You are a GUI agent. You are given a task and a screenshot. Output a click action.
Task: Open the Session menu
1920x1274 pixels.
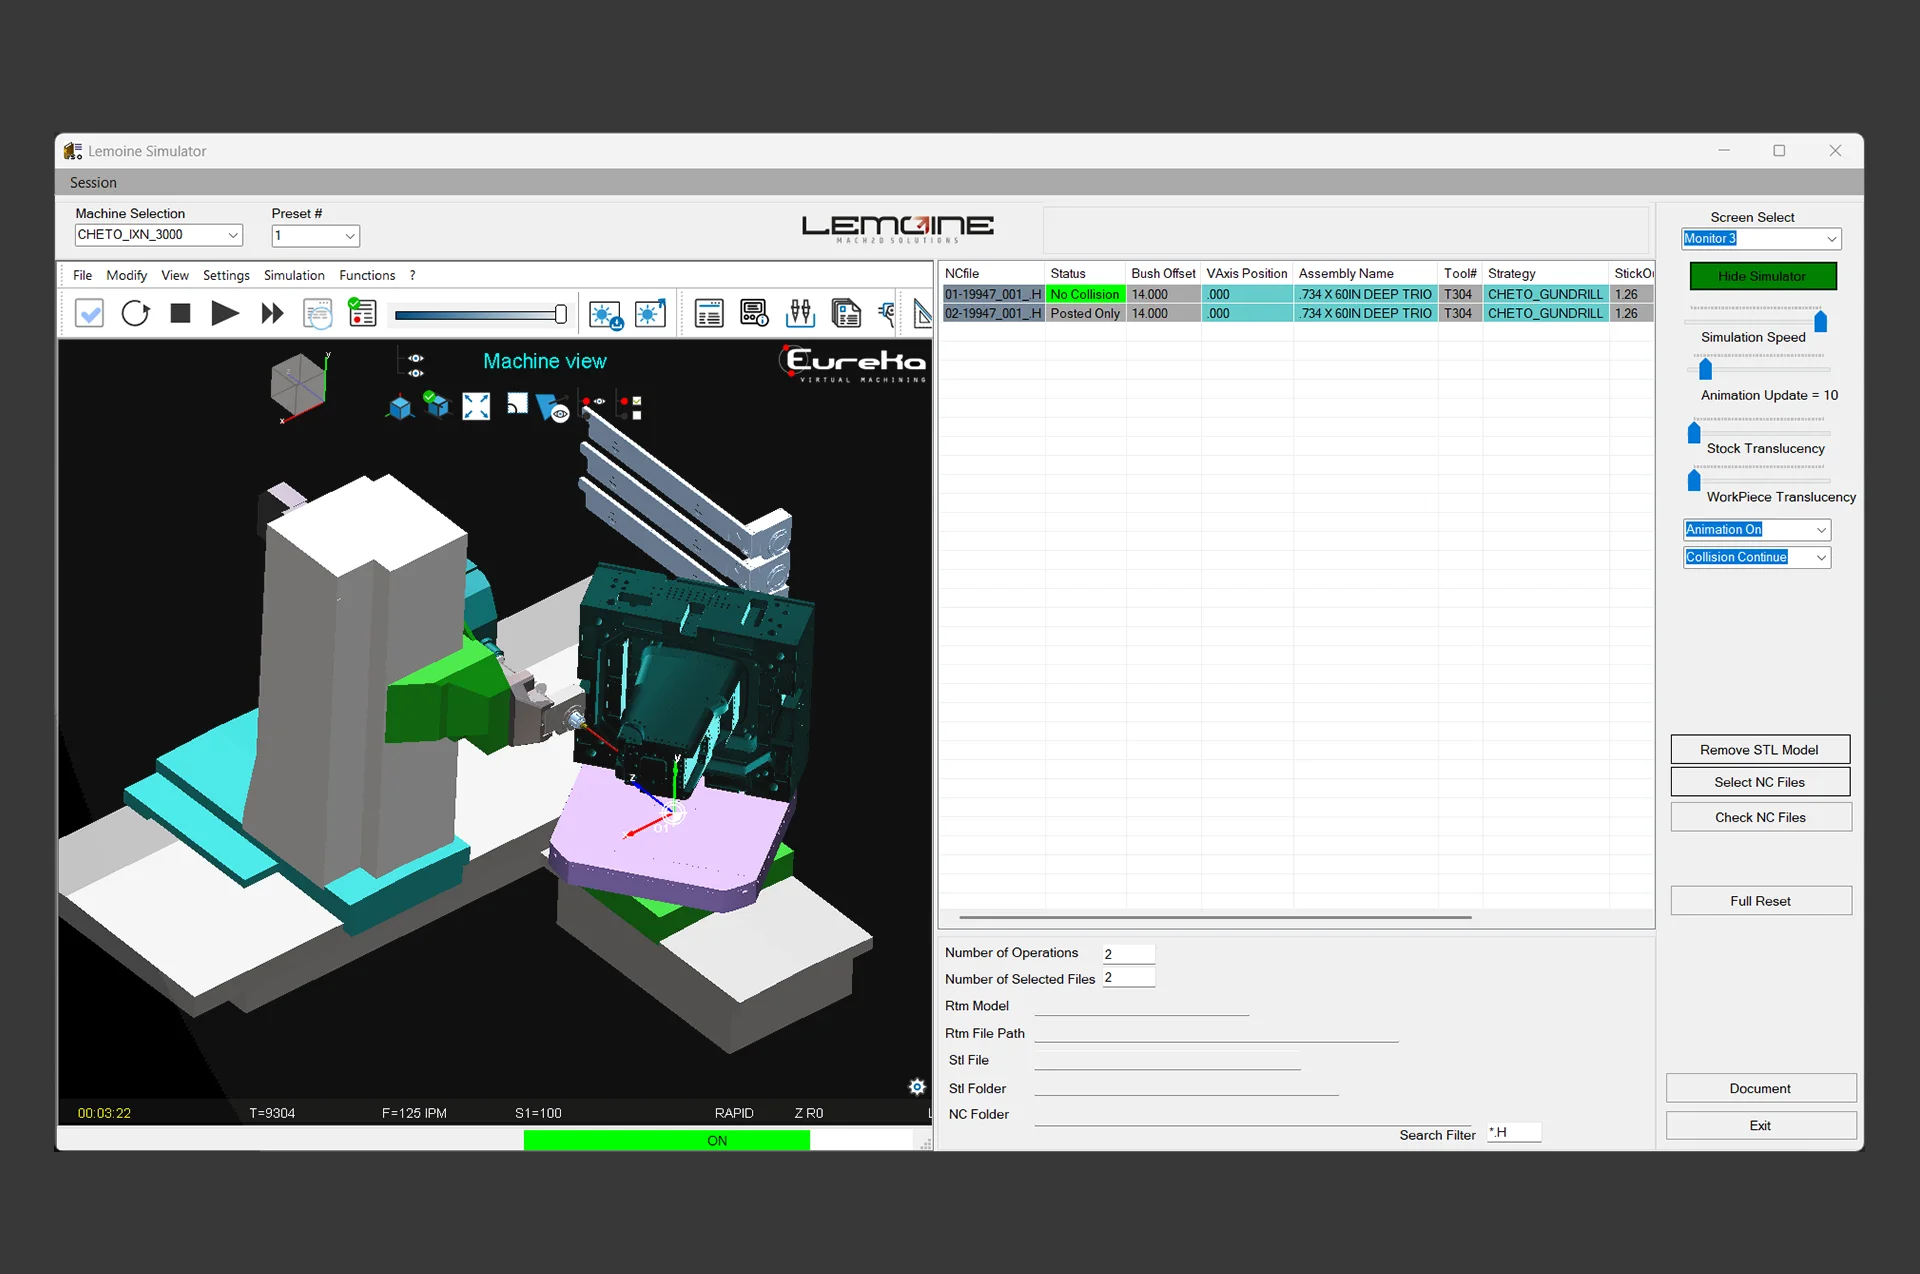(93, 183)
